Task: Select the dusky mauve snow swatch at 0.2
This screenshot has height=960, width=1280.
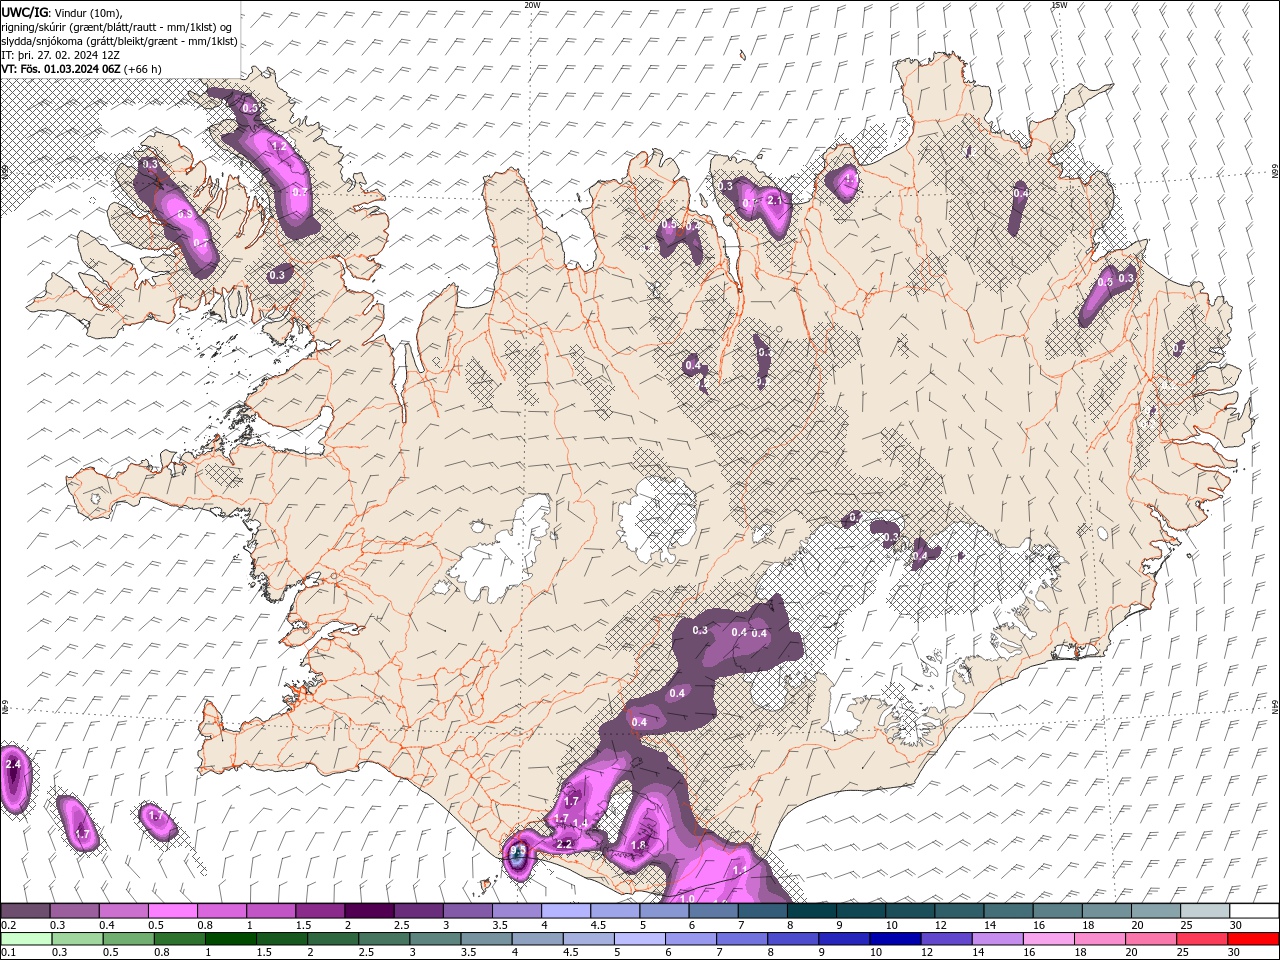Action: [25, 911]
